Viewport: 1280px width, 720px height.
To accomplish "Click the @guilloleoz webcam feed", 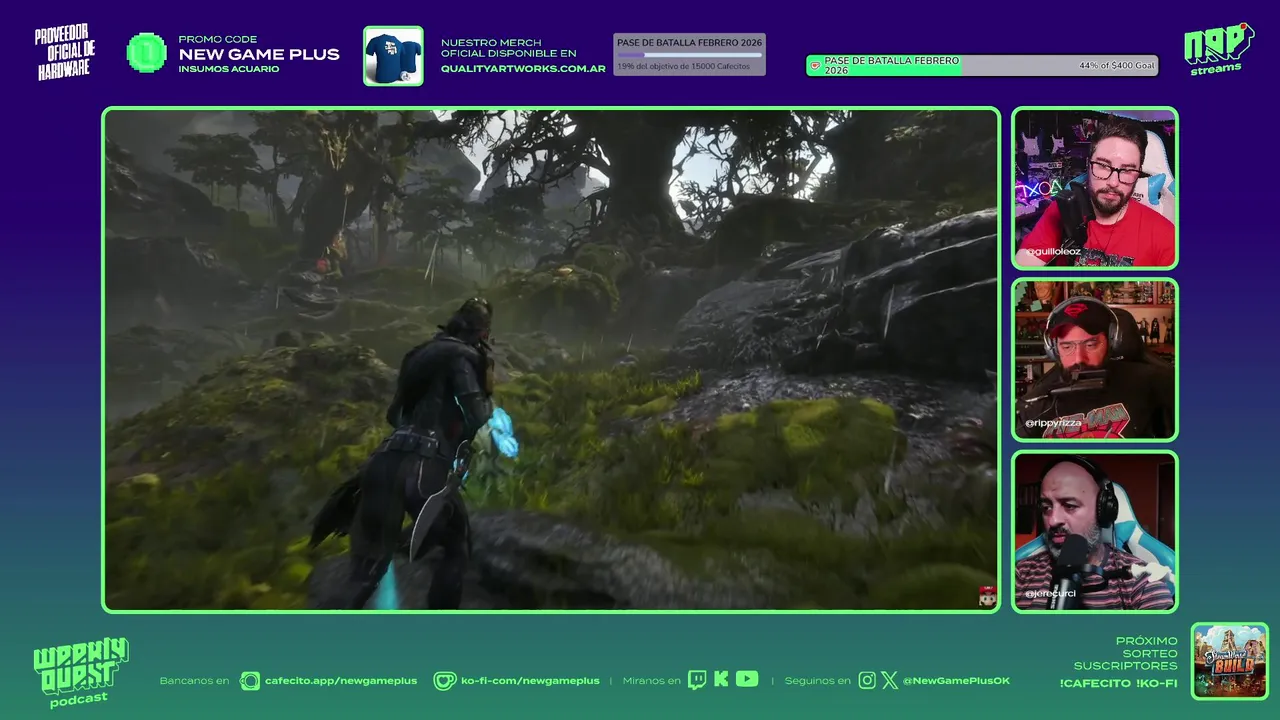I will click(x=1095, y=188).
